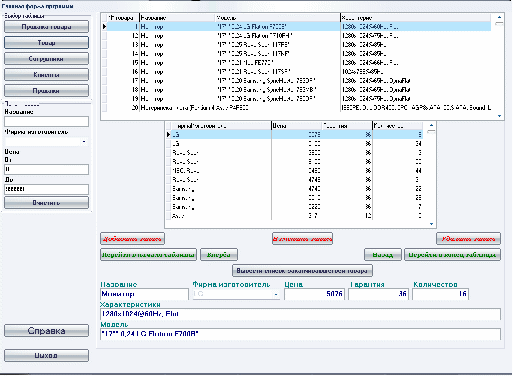Click the Модель column header in the top grid
513x376 pixels.
277,18
